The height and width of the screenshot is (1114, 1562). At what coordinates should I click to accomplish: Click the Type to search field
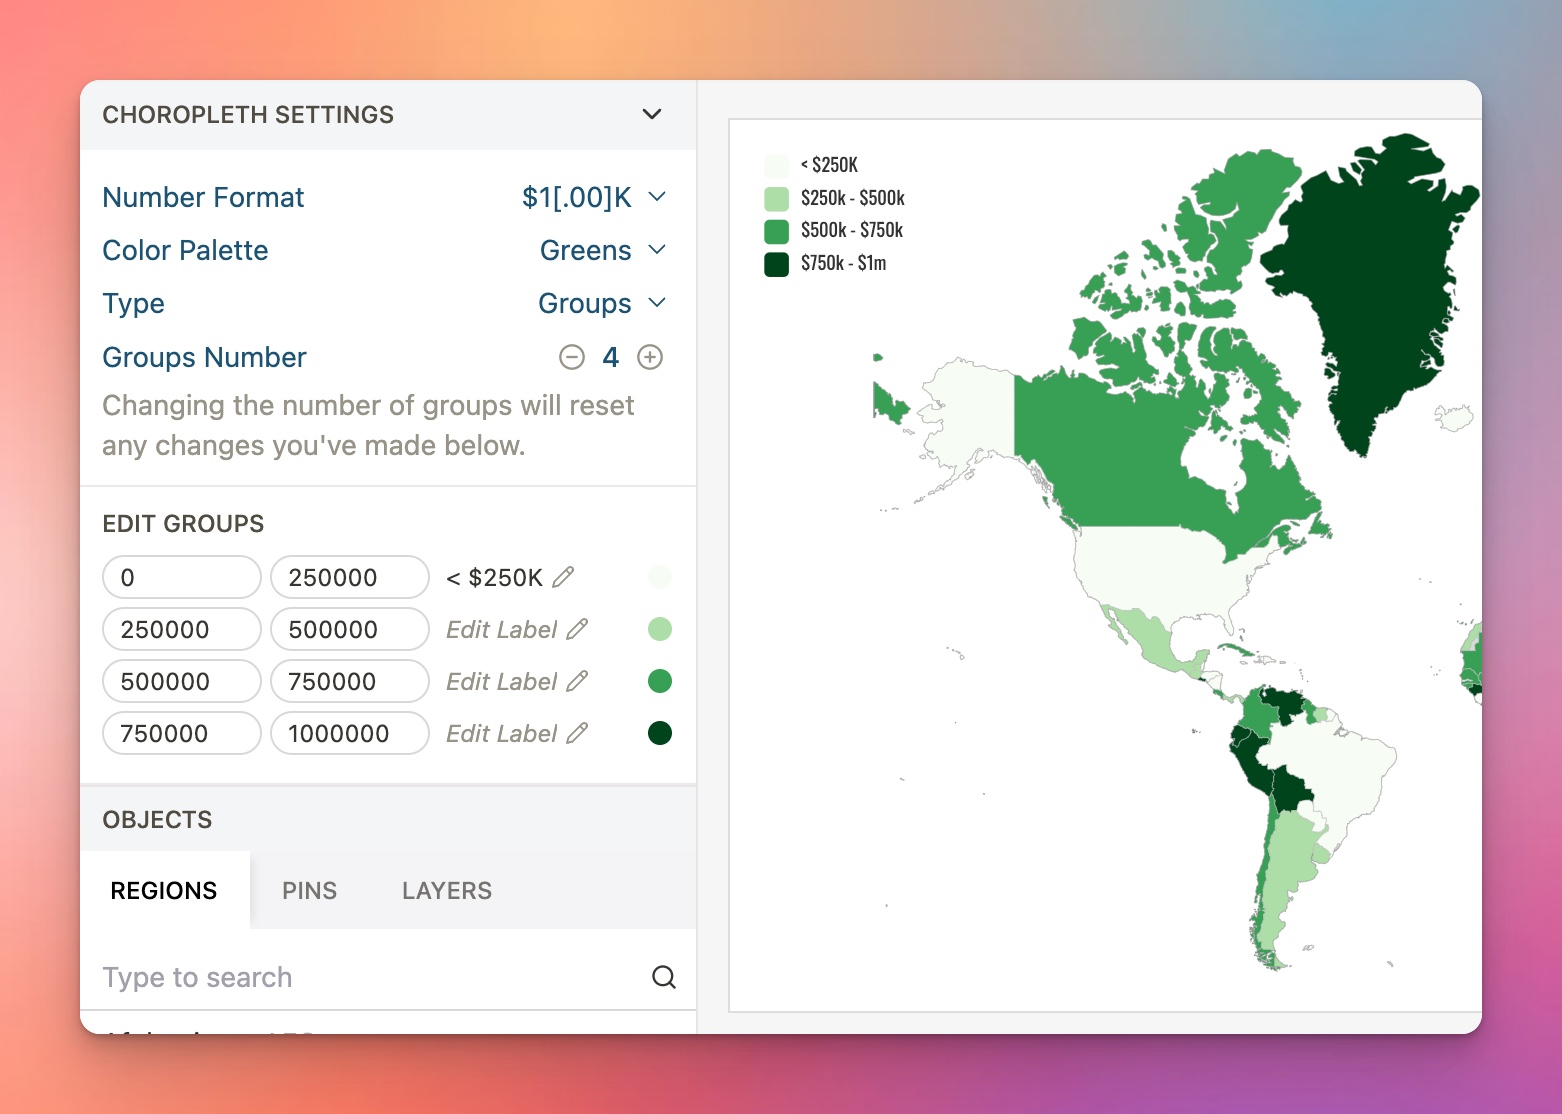(x=300, y=976)
